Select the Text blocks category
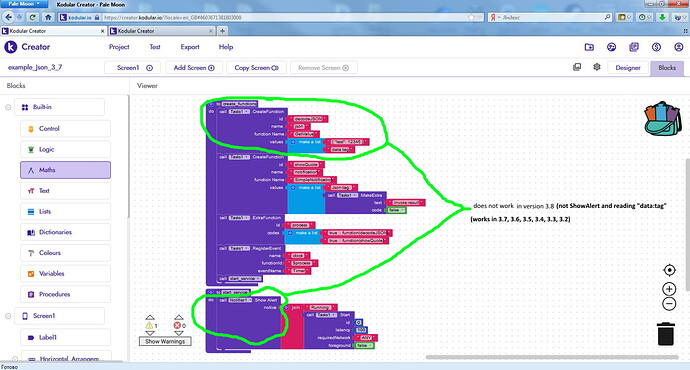The height and width of the screenshot is (370, 690). (x=66, y=190)
